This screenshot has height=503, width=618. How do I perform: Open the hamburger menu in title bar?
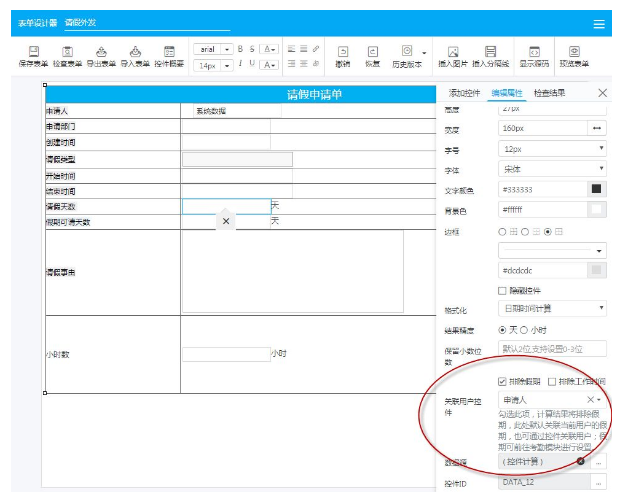pyautogui.click(x=599, y=23)
